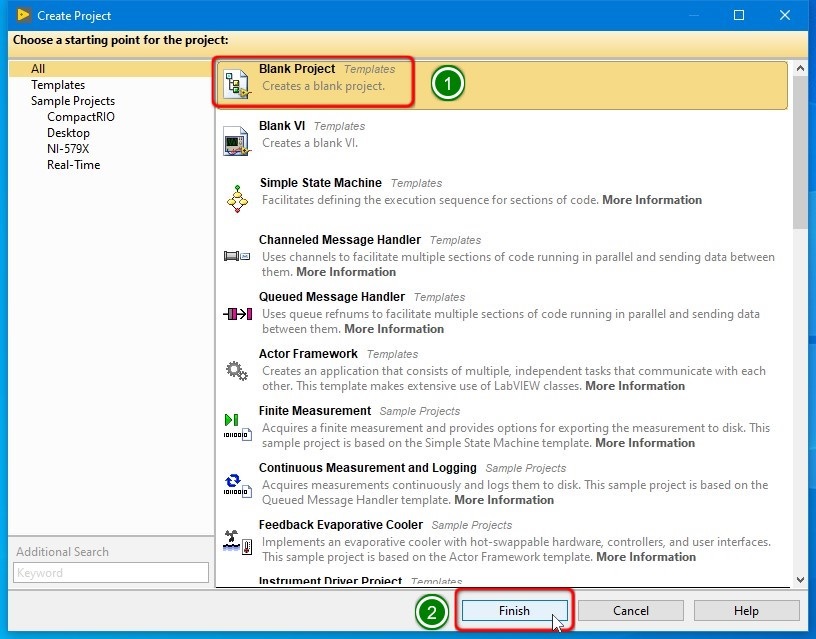Select the Actor Framework title
The image size is (816, 639).
(308, 354)
